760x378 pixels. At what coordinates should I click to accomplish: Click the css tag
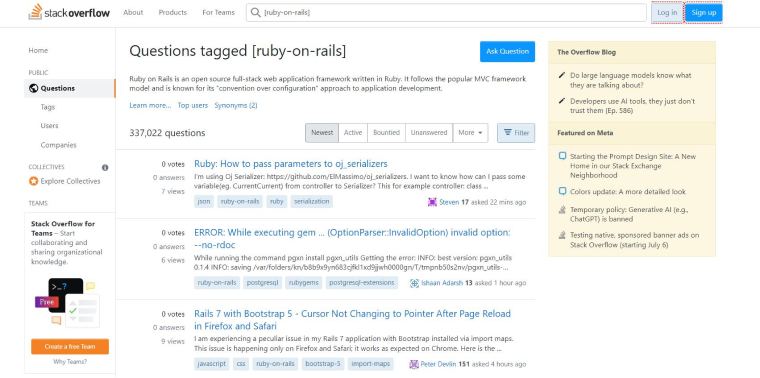pyautogui.click(x=241, y=363)
